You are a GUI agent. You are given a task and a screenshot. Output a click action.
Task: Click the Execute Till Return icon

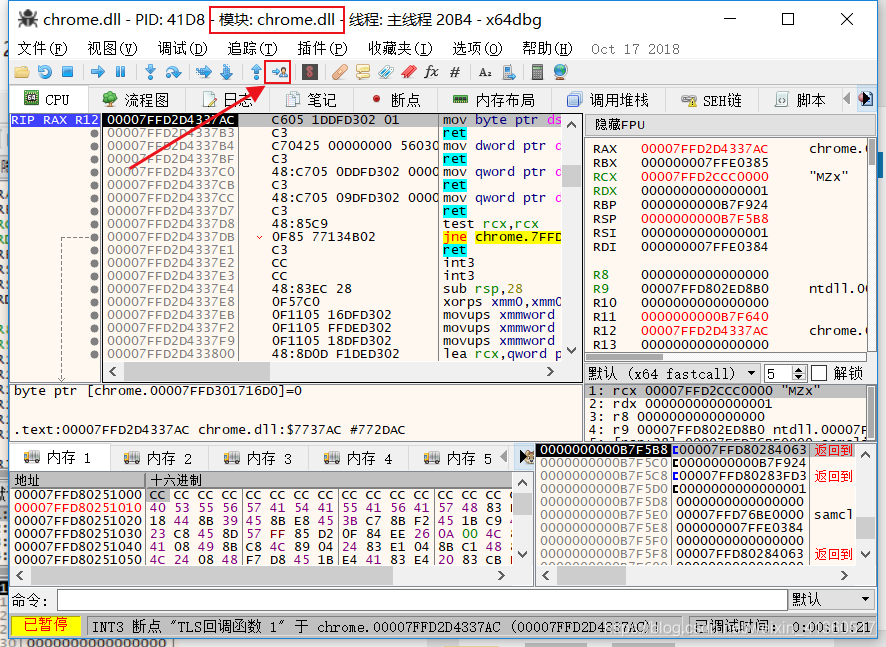256,72
